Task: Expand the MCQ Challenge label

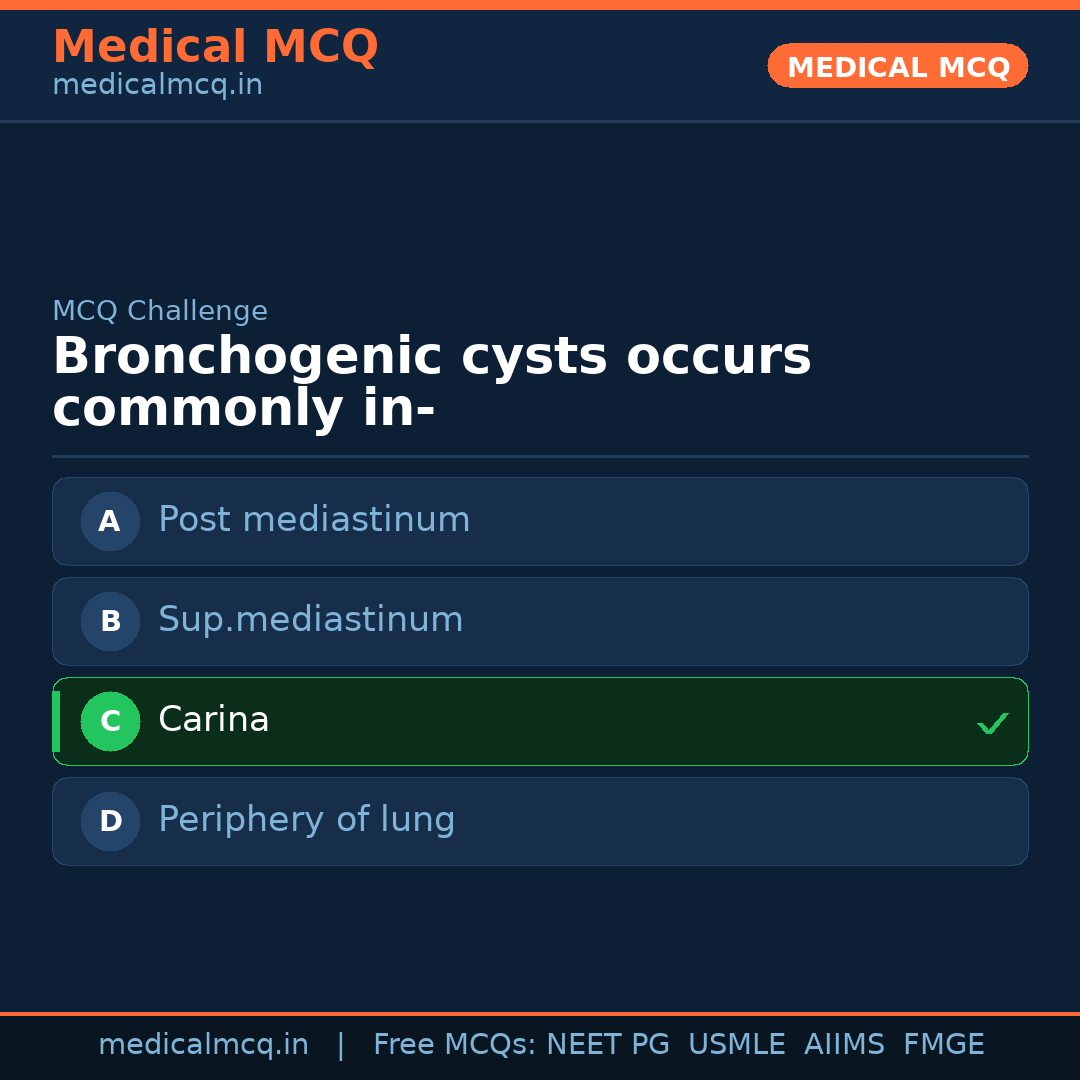Action: point(160,311)
